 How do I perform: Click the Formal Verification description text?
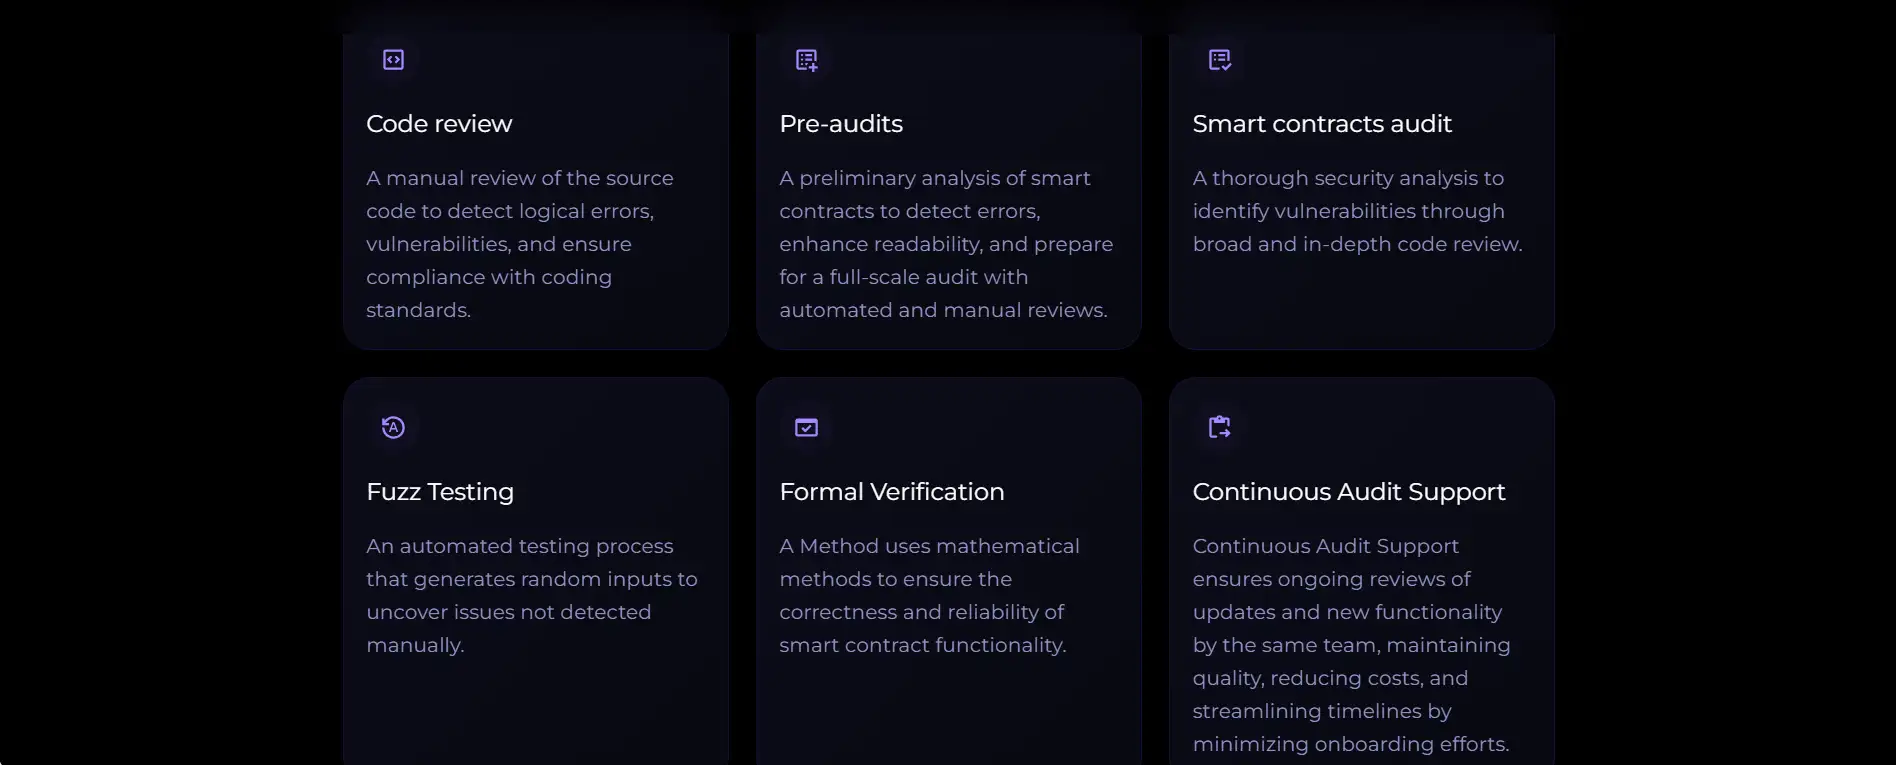929,595
